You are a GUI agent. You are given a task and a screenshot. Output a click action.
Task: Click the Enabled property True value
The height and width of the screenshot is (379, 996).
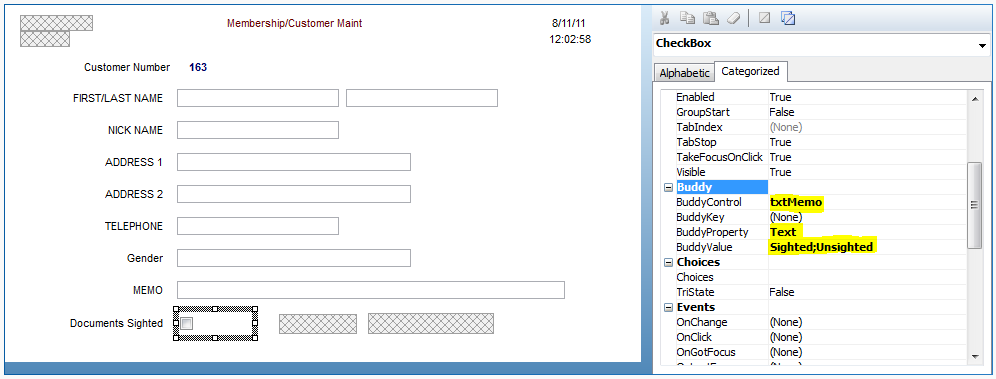780,97
